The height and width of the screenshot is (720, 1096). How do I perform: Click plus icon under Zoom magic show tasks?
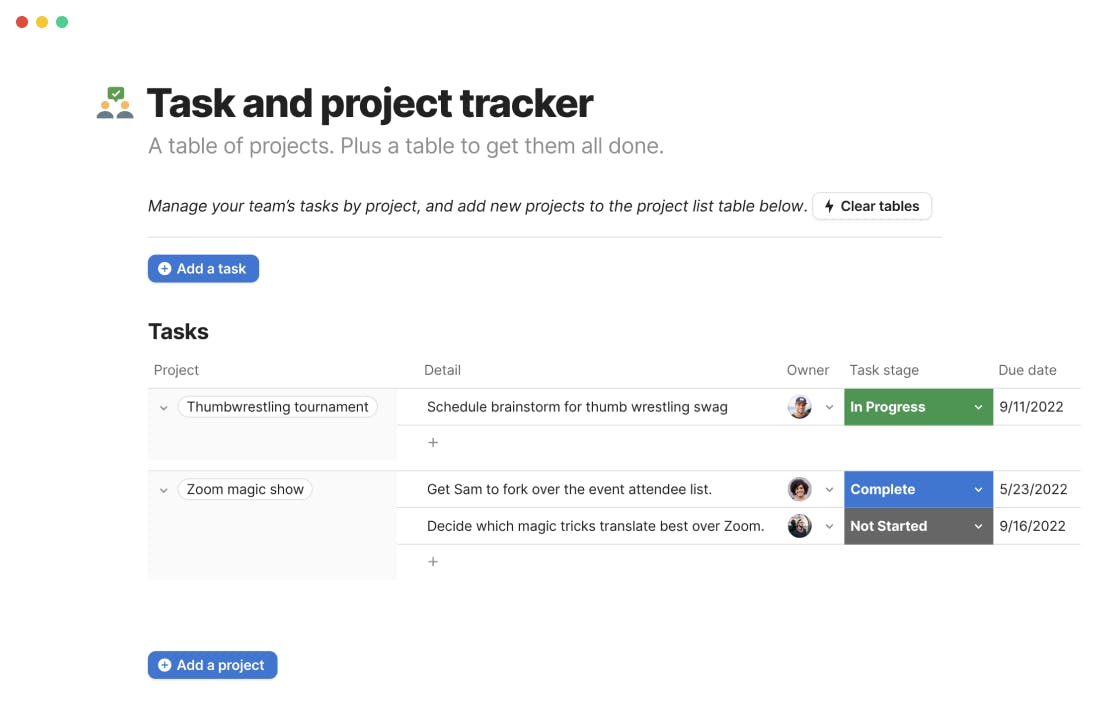[433, 562]
